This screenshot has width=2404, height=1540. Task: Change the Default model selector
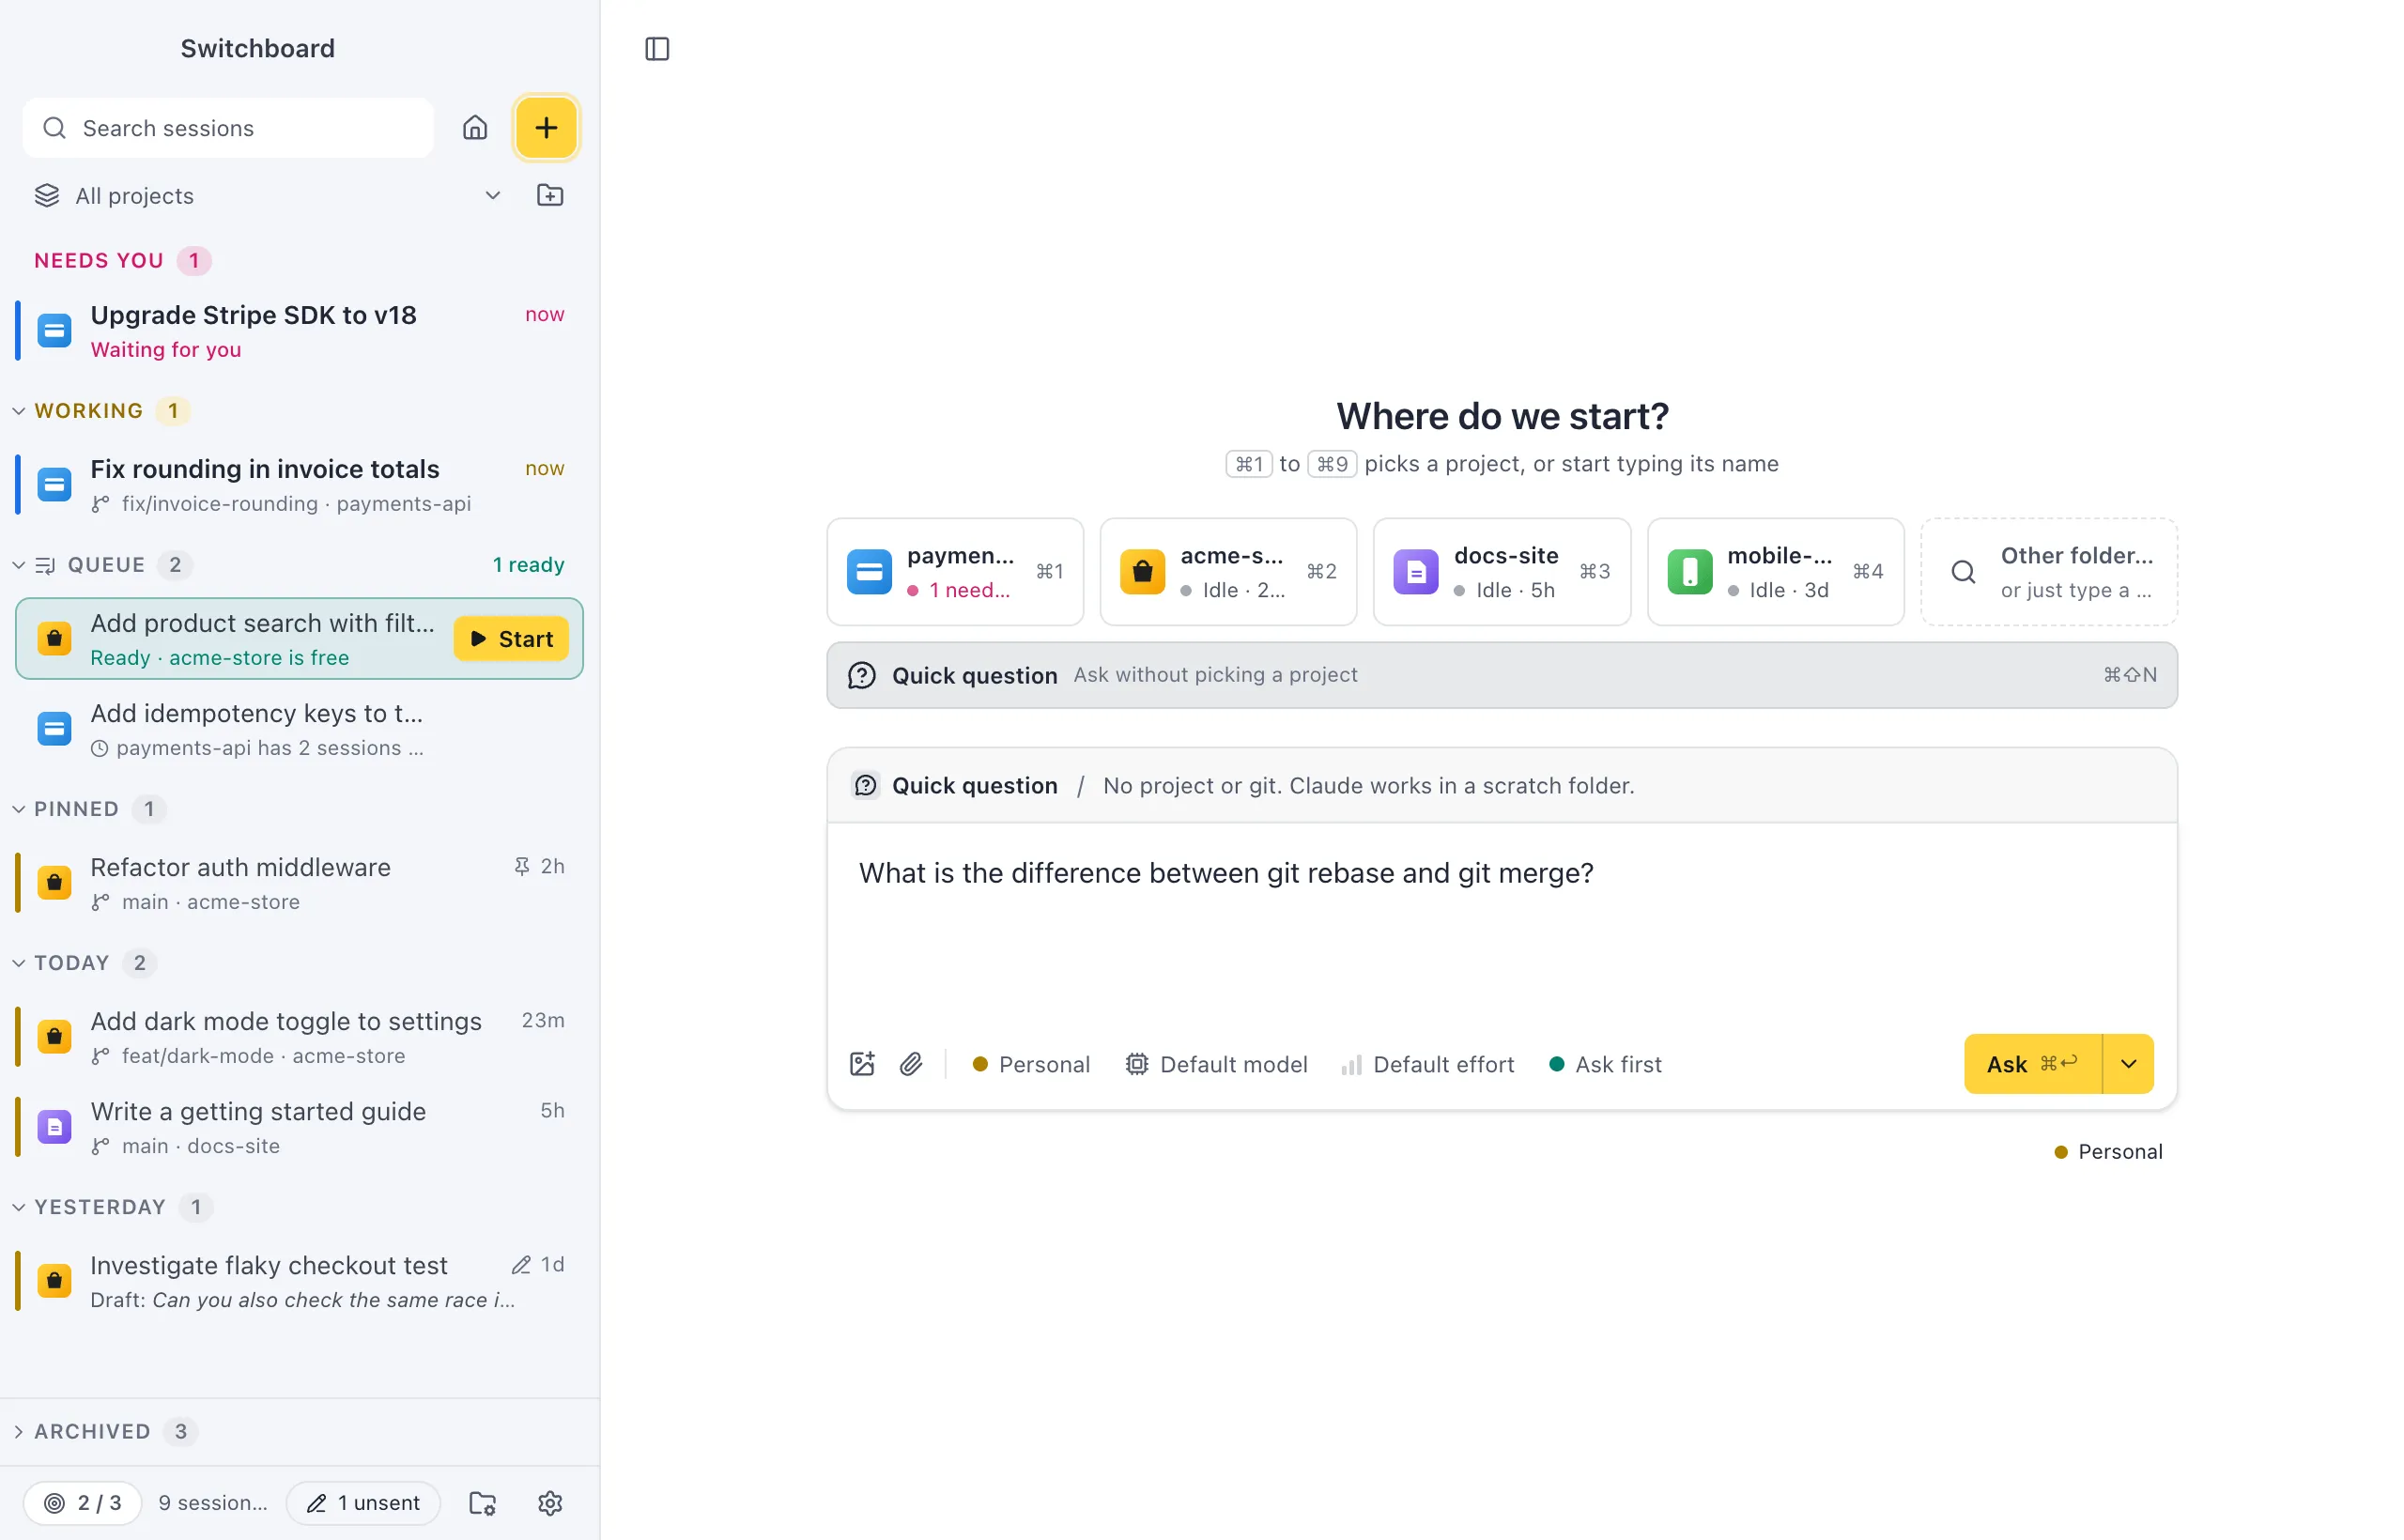(x=1216, y=1064)
